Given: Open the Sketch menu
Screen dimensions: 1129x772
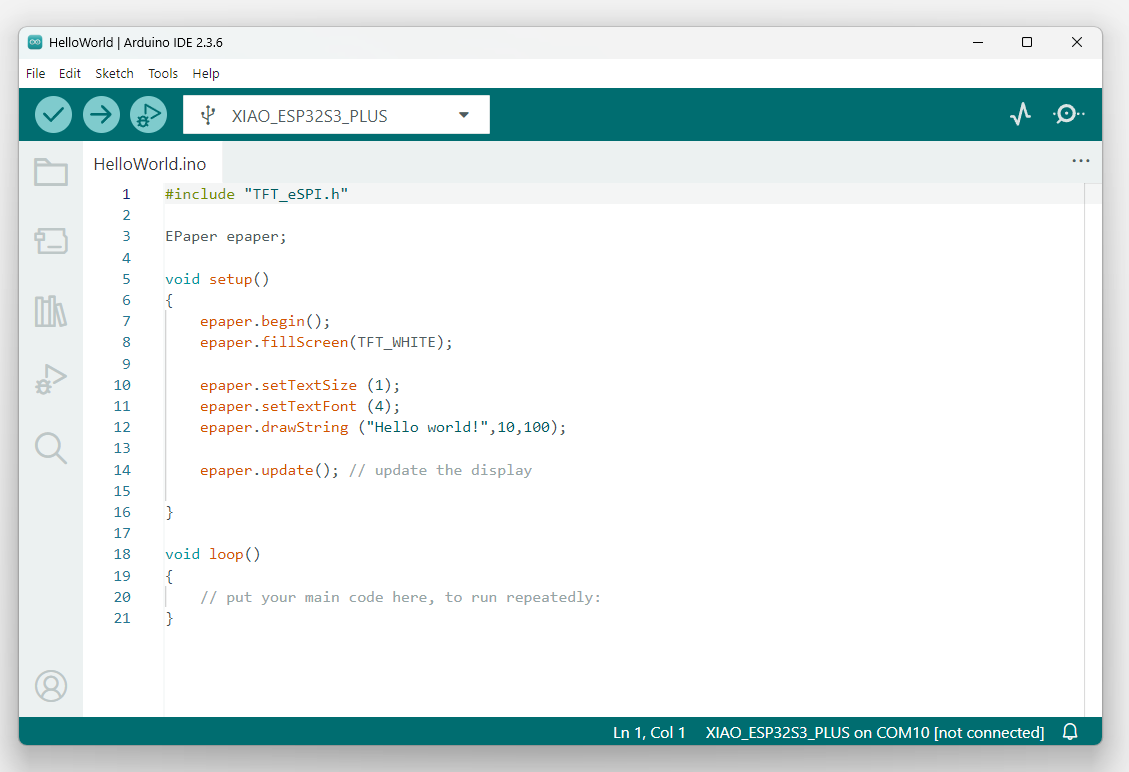Looking at the screenshot, I should 114,73.
